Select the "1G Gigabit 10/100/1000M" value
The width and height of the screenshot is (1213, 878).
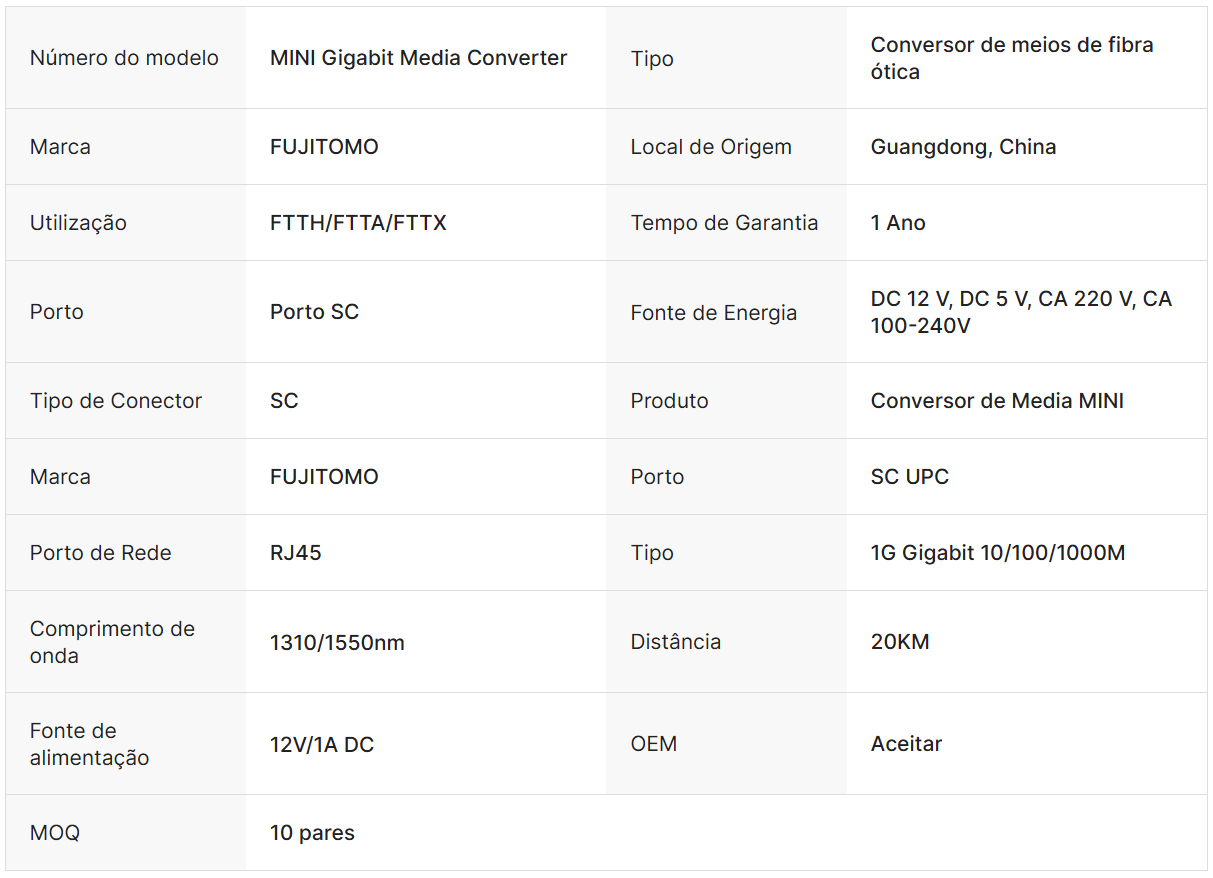(x=997, y=553)
